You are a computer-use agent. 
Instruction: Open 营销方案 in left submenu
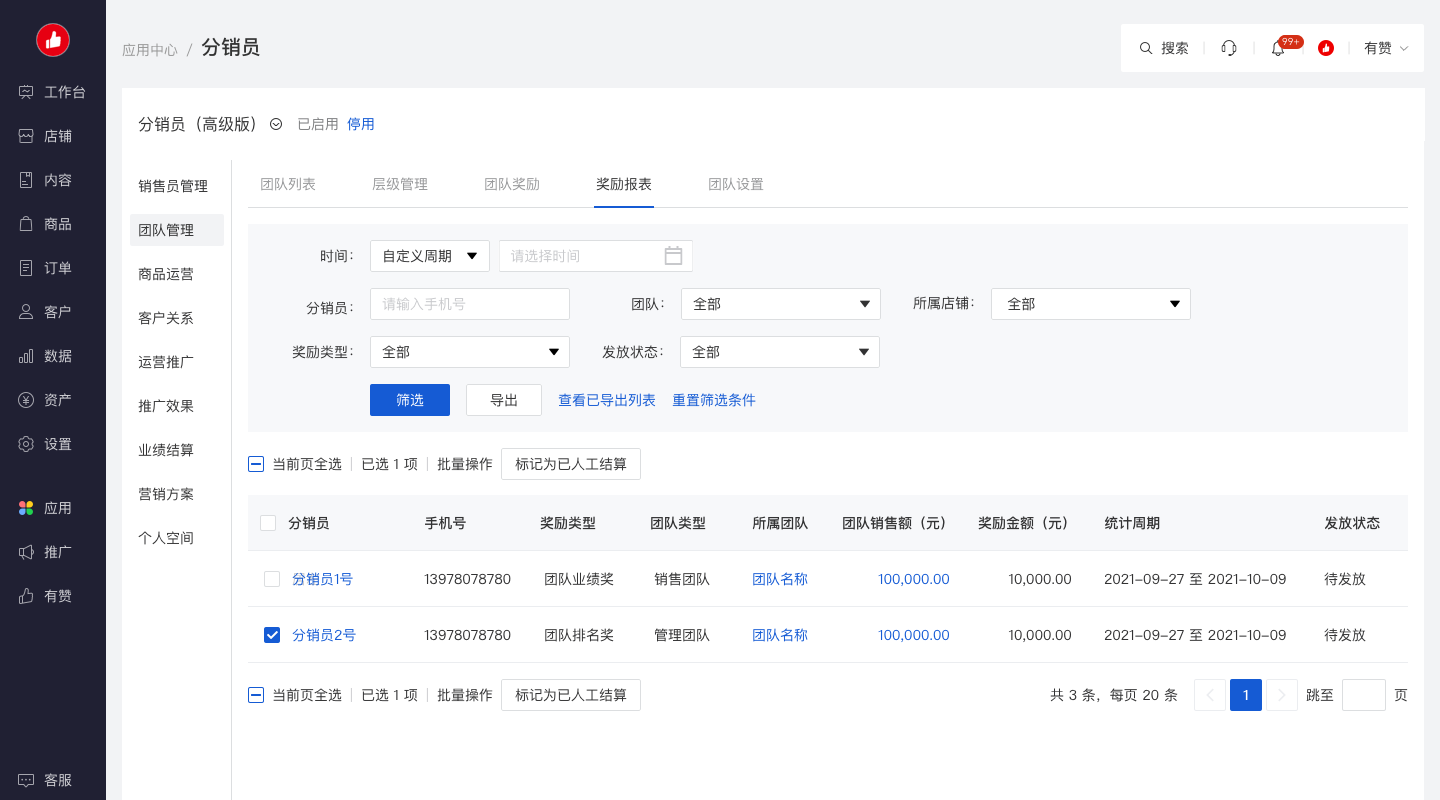(166, 494)
